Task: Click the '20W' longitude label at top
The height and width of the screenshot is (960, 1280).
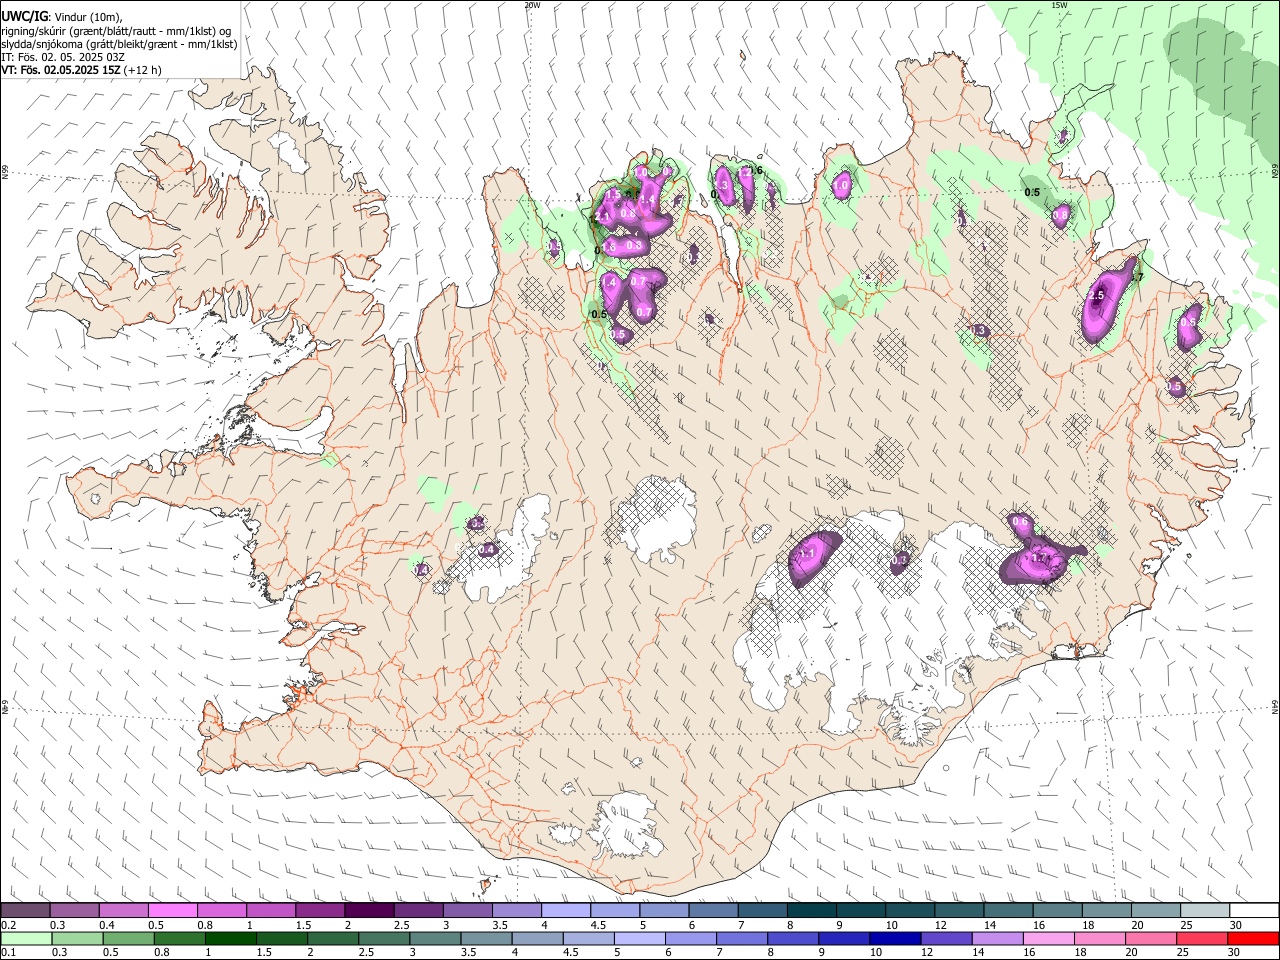Action: 532,5
